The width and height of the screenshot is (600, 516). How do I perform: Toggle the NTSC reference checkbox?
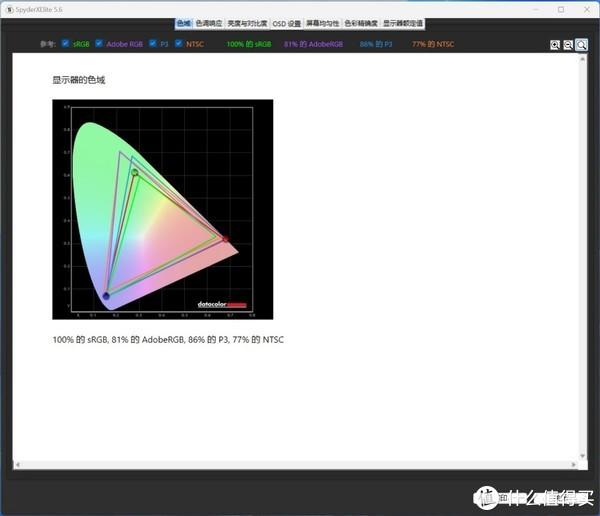click(178, 43)
